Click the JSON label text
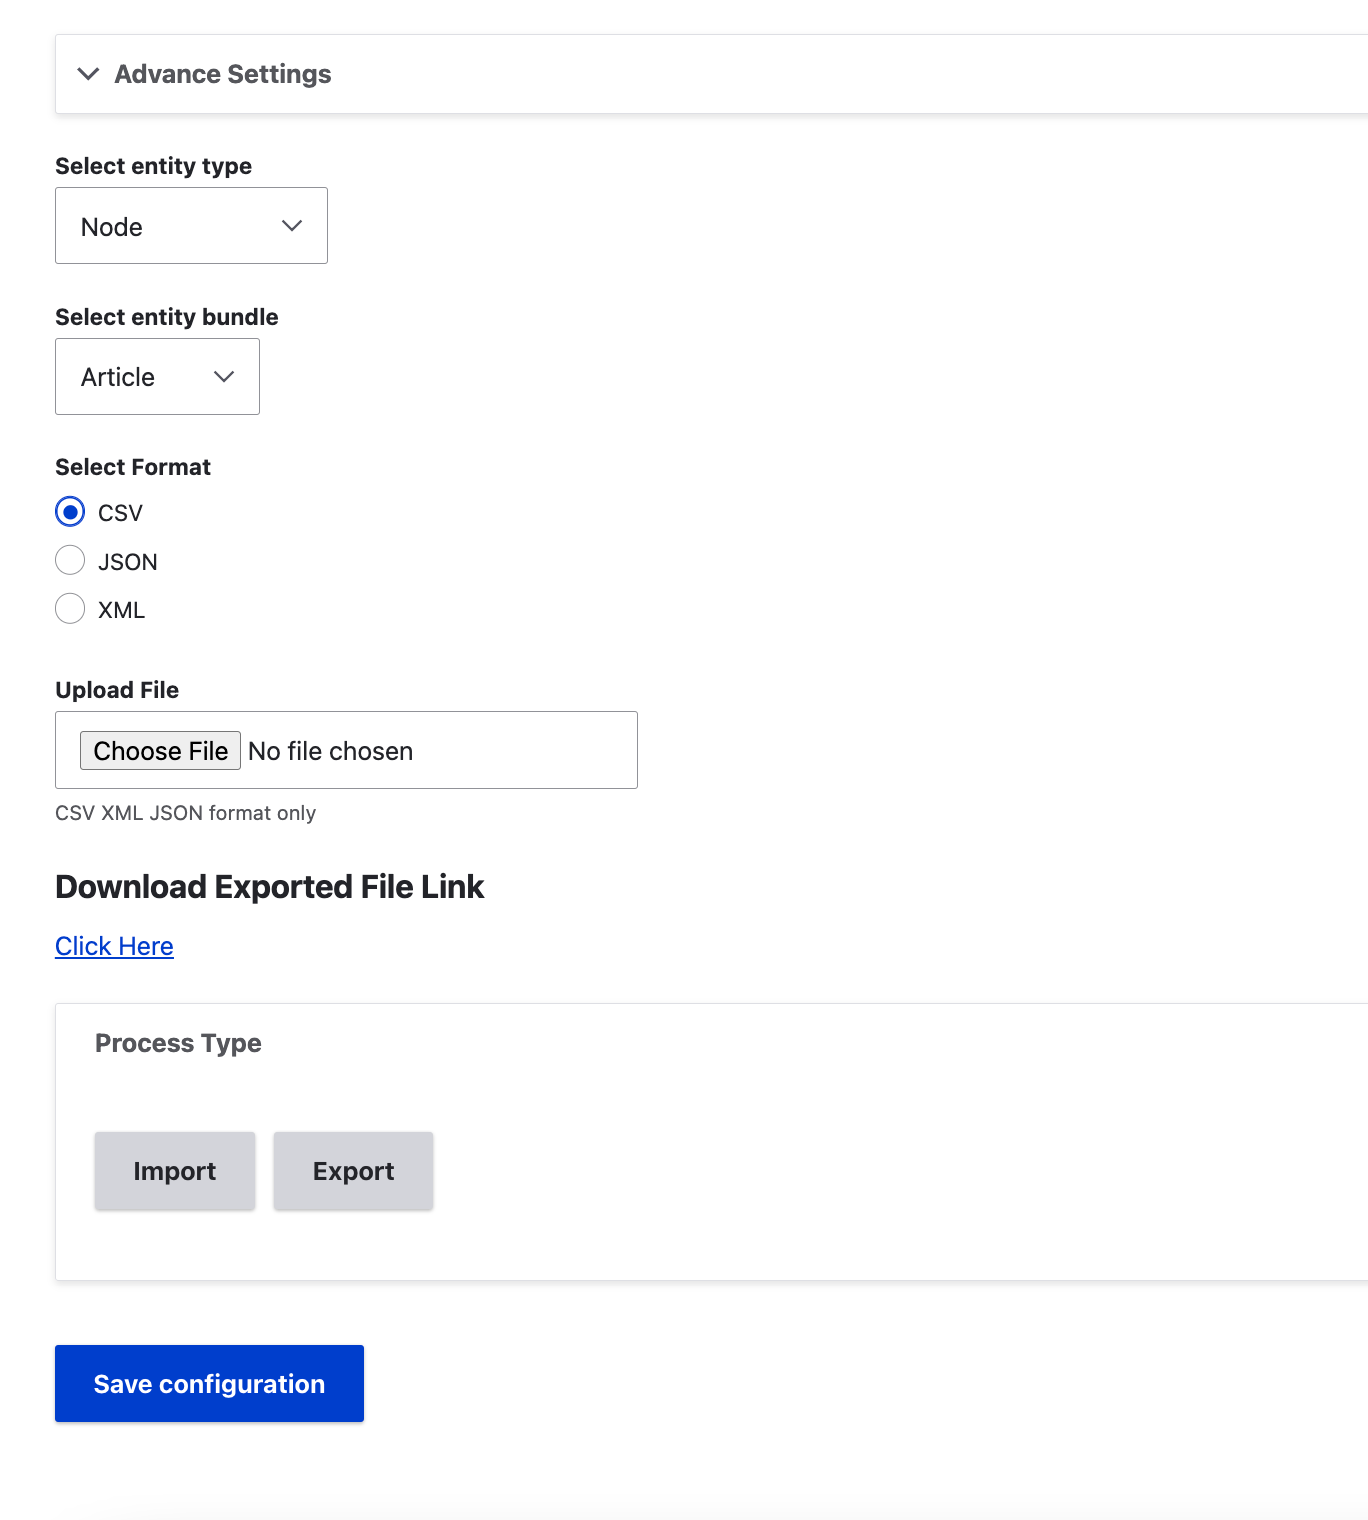 [128, 562]
